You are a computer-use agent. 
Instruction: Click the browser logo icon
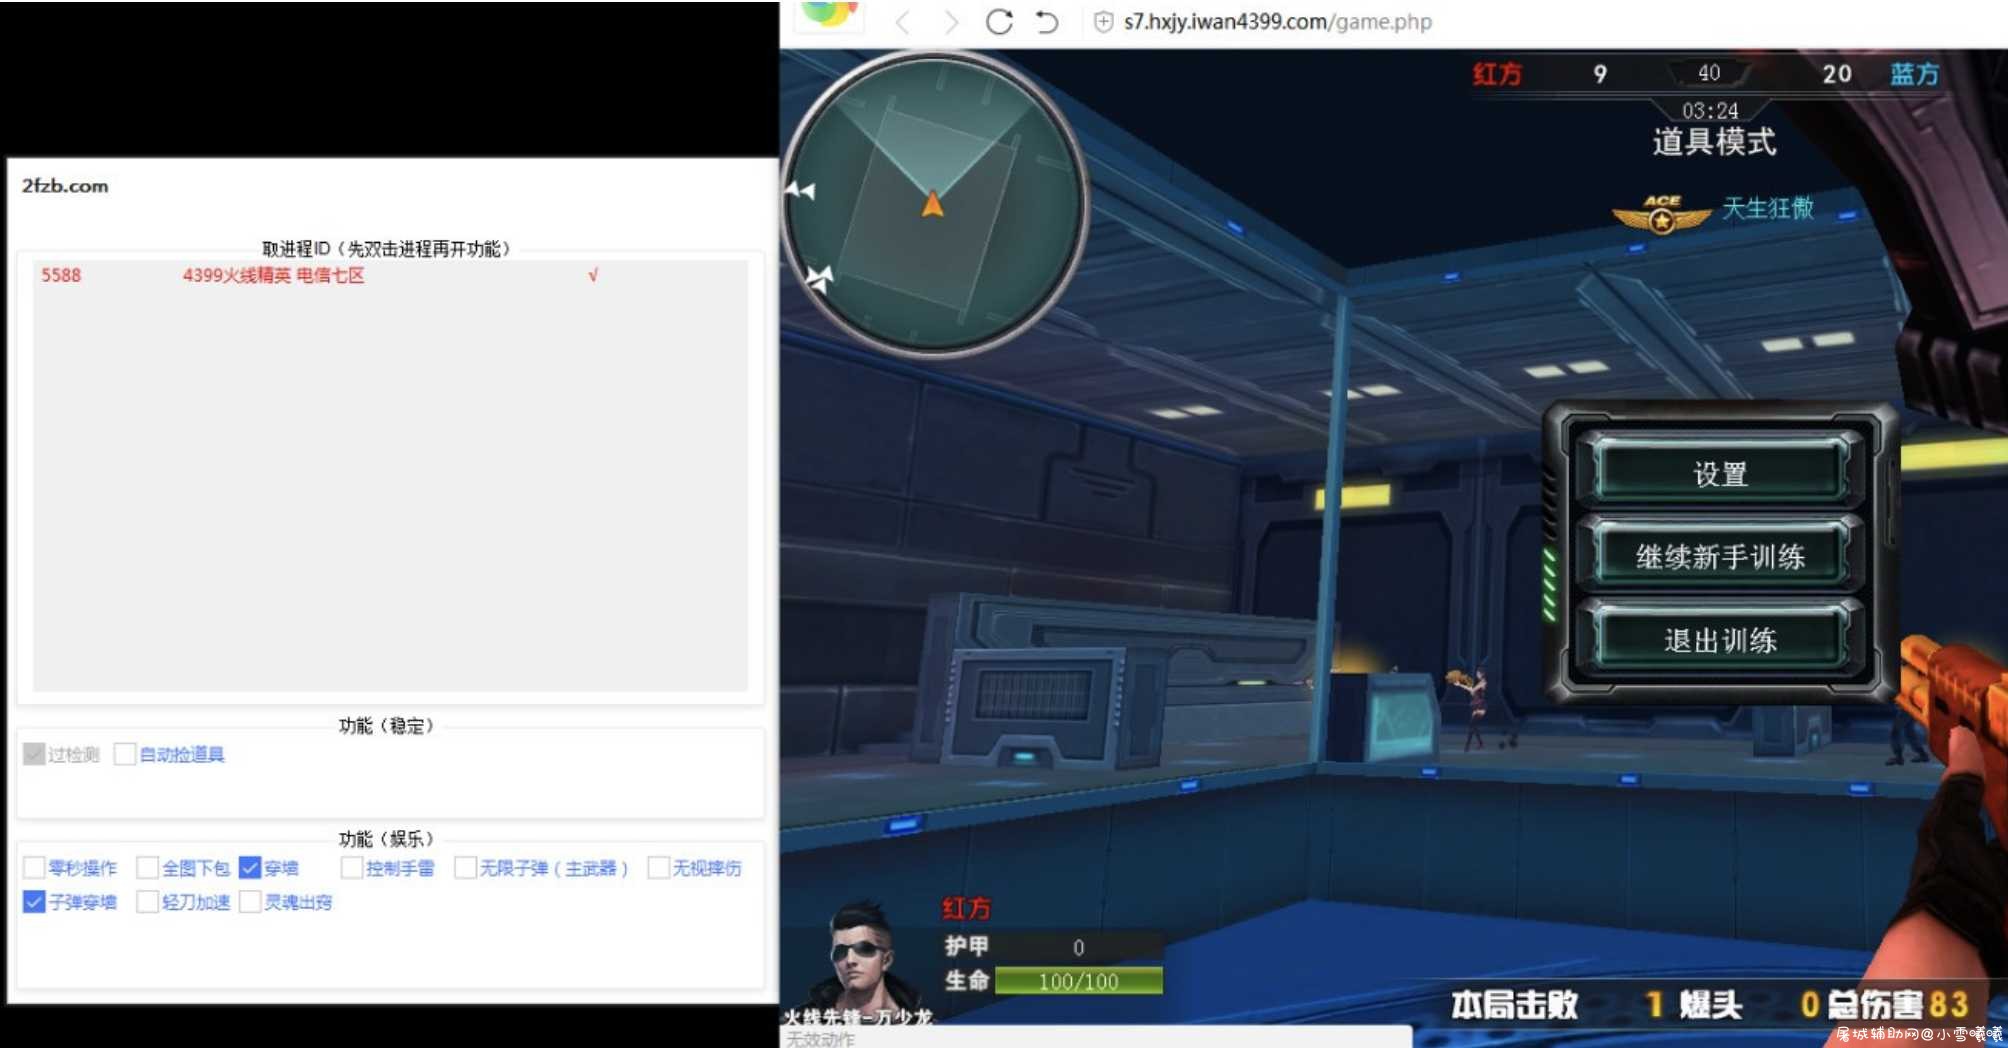point(829,14)
